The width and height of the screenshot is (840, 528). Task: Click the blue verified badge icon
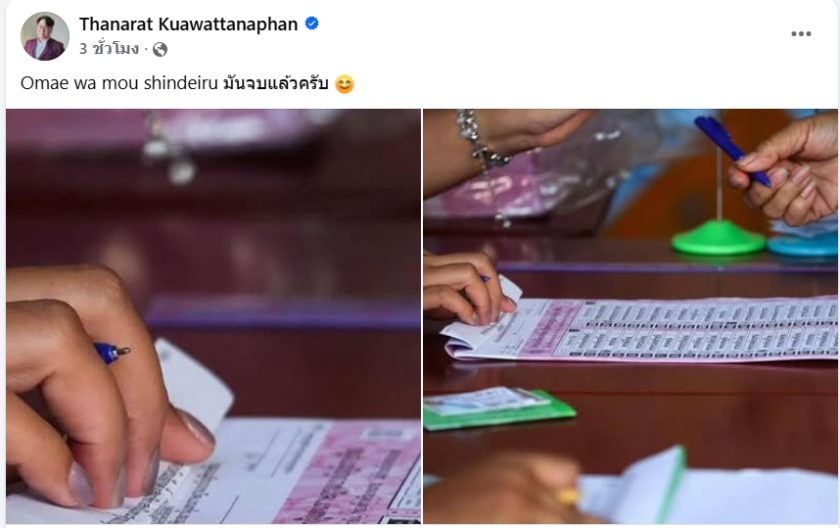click(312, 24)
